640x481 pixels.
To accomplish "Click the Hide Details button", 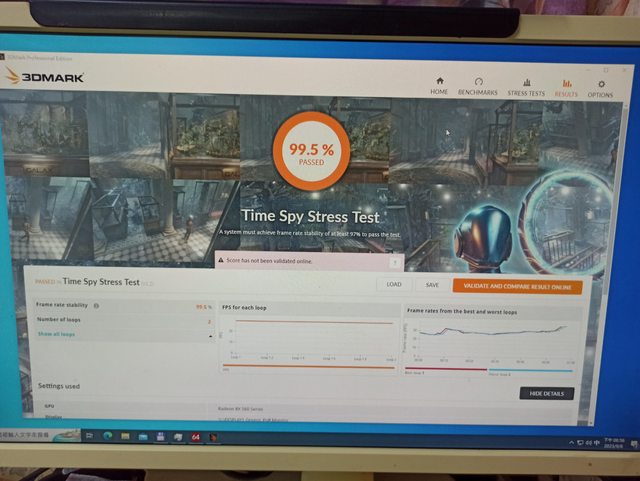I will (546, 393).
